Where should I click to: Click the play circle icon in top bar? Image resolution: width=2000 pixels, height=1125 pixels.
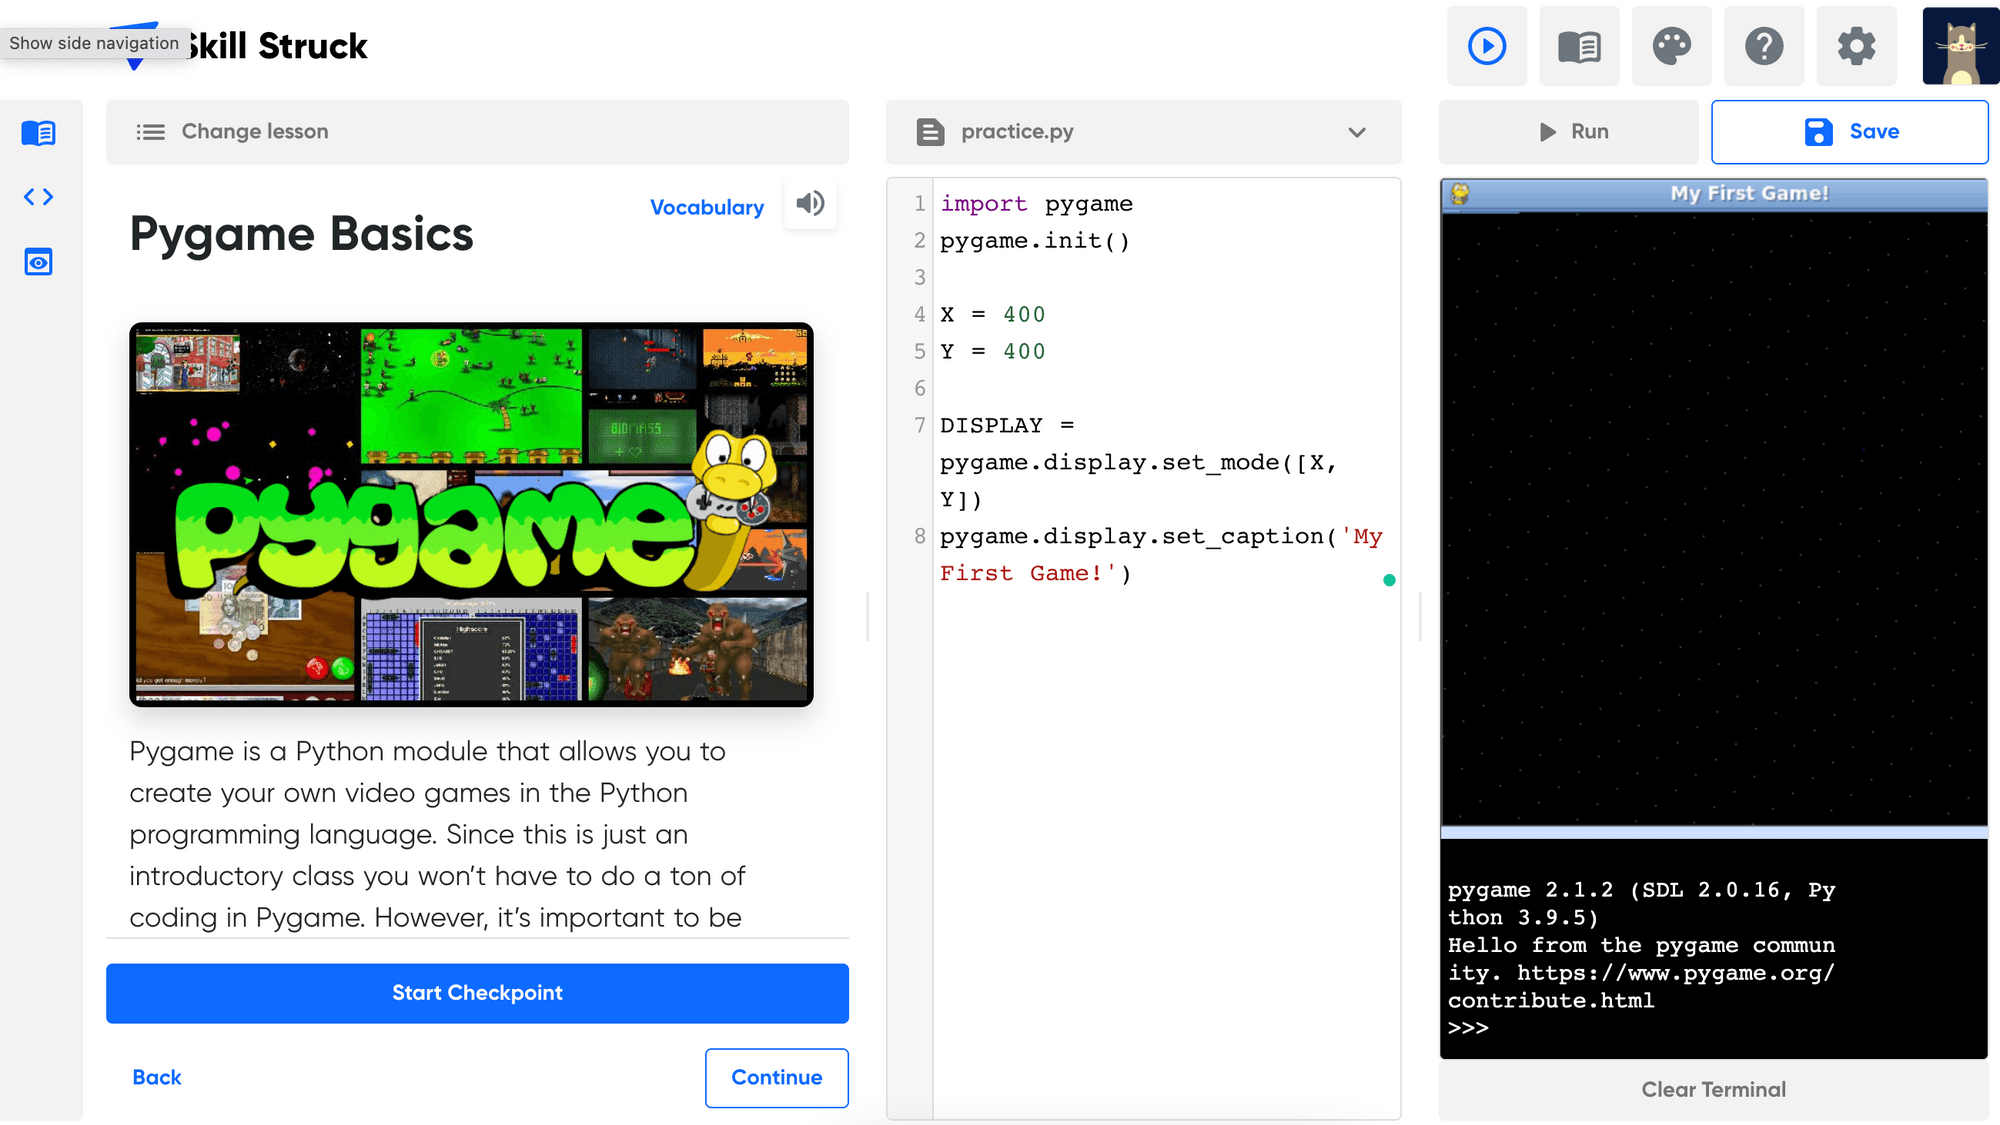1487,46
